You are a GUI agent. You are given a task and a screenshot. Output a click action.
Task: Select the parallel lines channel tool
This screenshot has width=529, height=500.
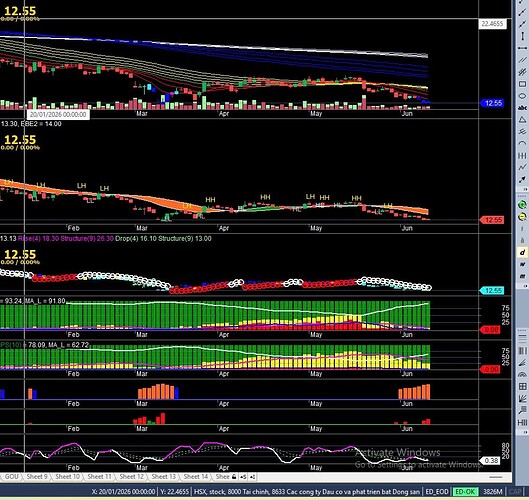[x=522, y=60]
